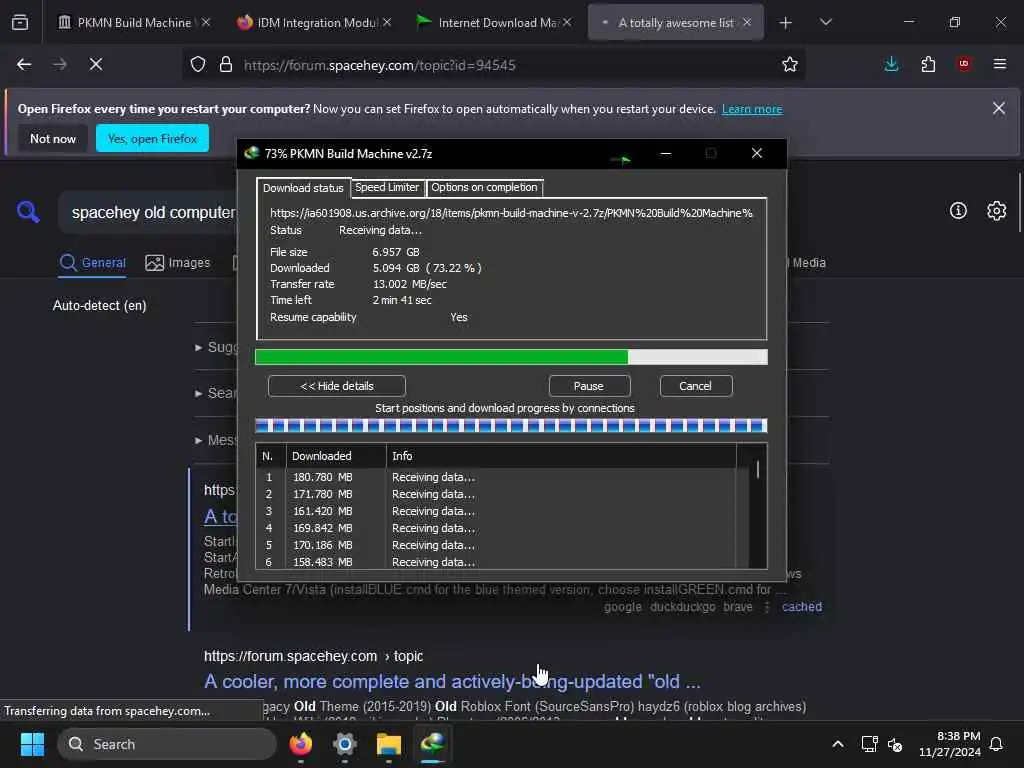Open the Windows Start menu

coord(32,744)
